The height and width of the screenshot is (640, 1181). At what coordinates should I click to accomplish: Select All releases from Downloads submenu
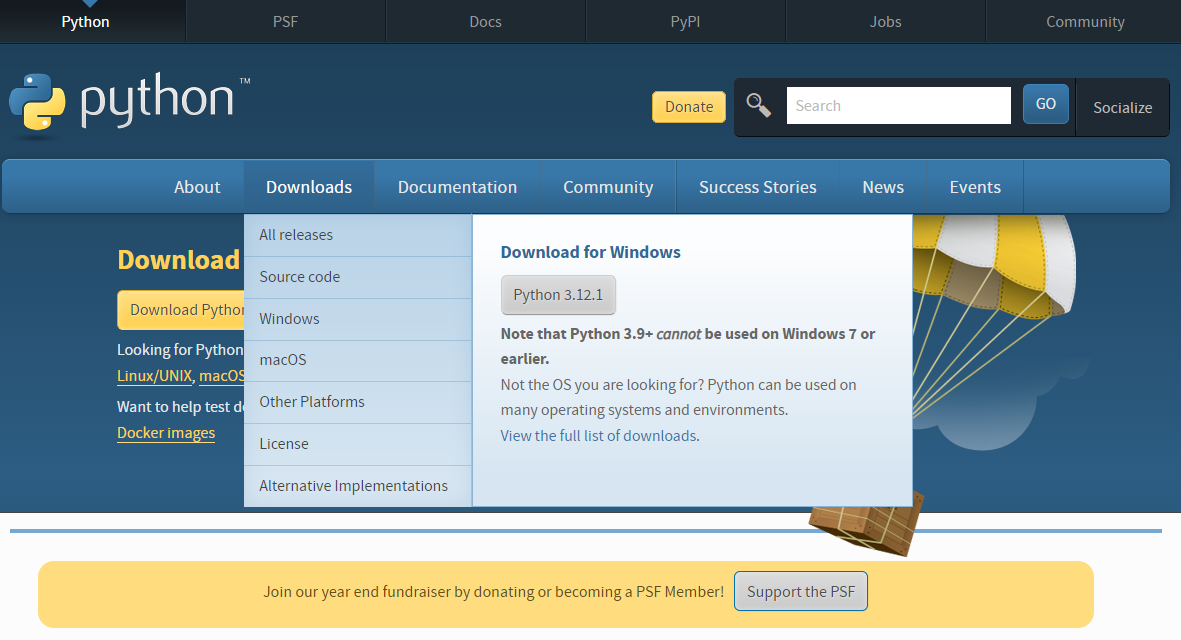[358, 235]
